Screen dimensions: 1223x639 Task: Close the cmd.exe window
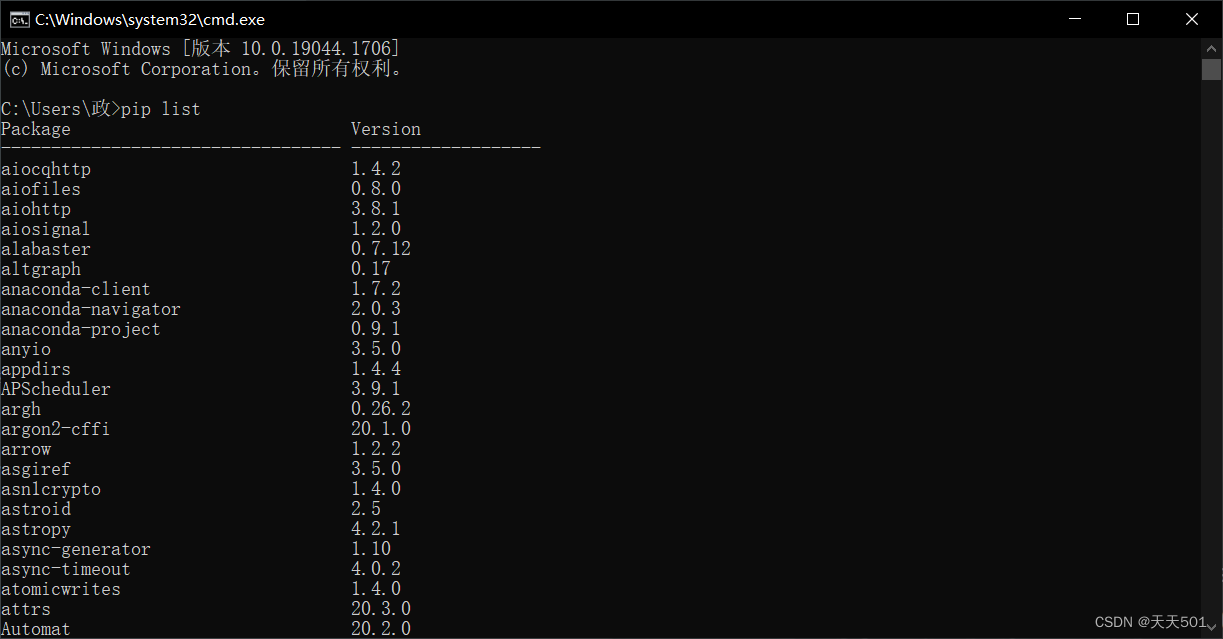(1192, 19)
